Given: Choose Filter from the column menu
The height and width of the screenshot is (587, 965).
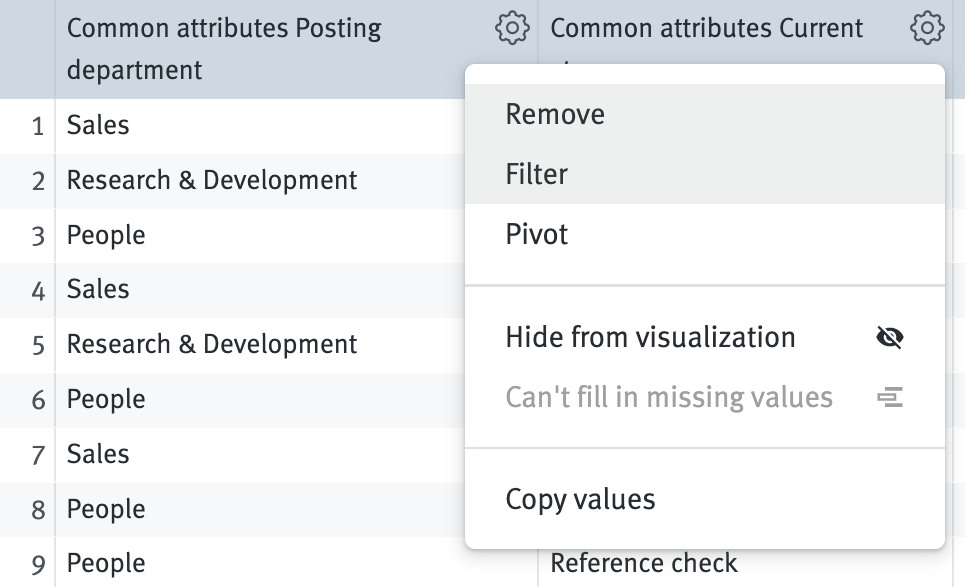Looking at the screenshot, I should [x=537, y=173].
